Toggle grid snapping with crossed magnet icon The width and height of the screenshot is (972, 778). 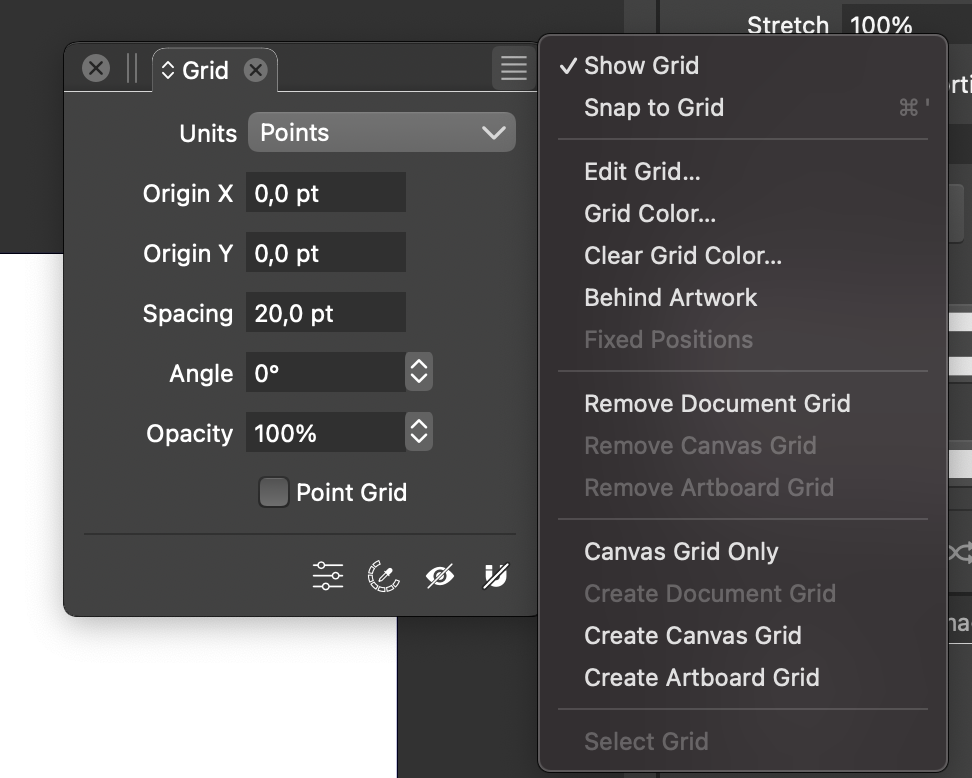(x=495, y=576)
